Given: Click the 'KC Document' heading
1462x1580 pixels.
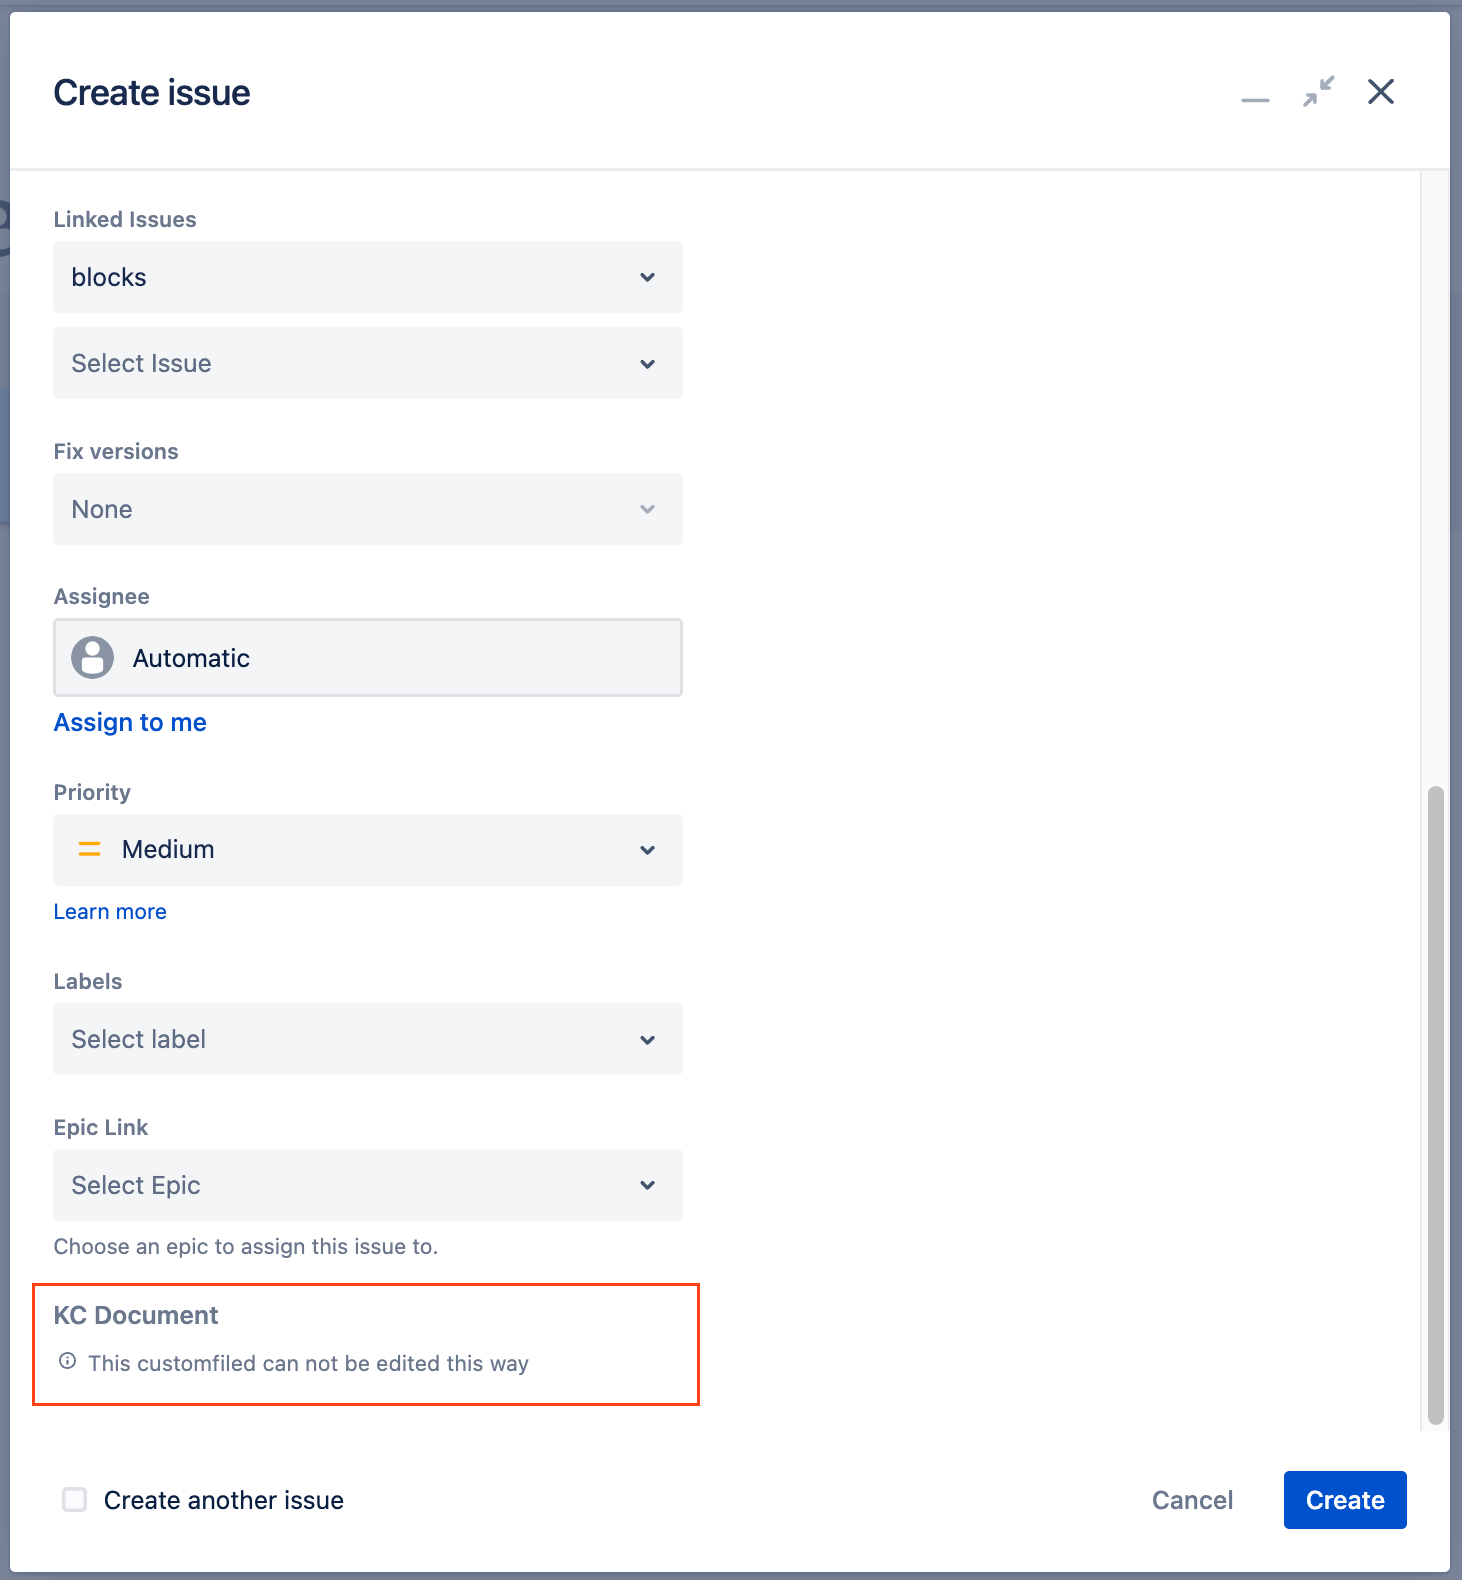Looking at the screenshot, I should pyautogui.click(x=136, y=1315).
